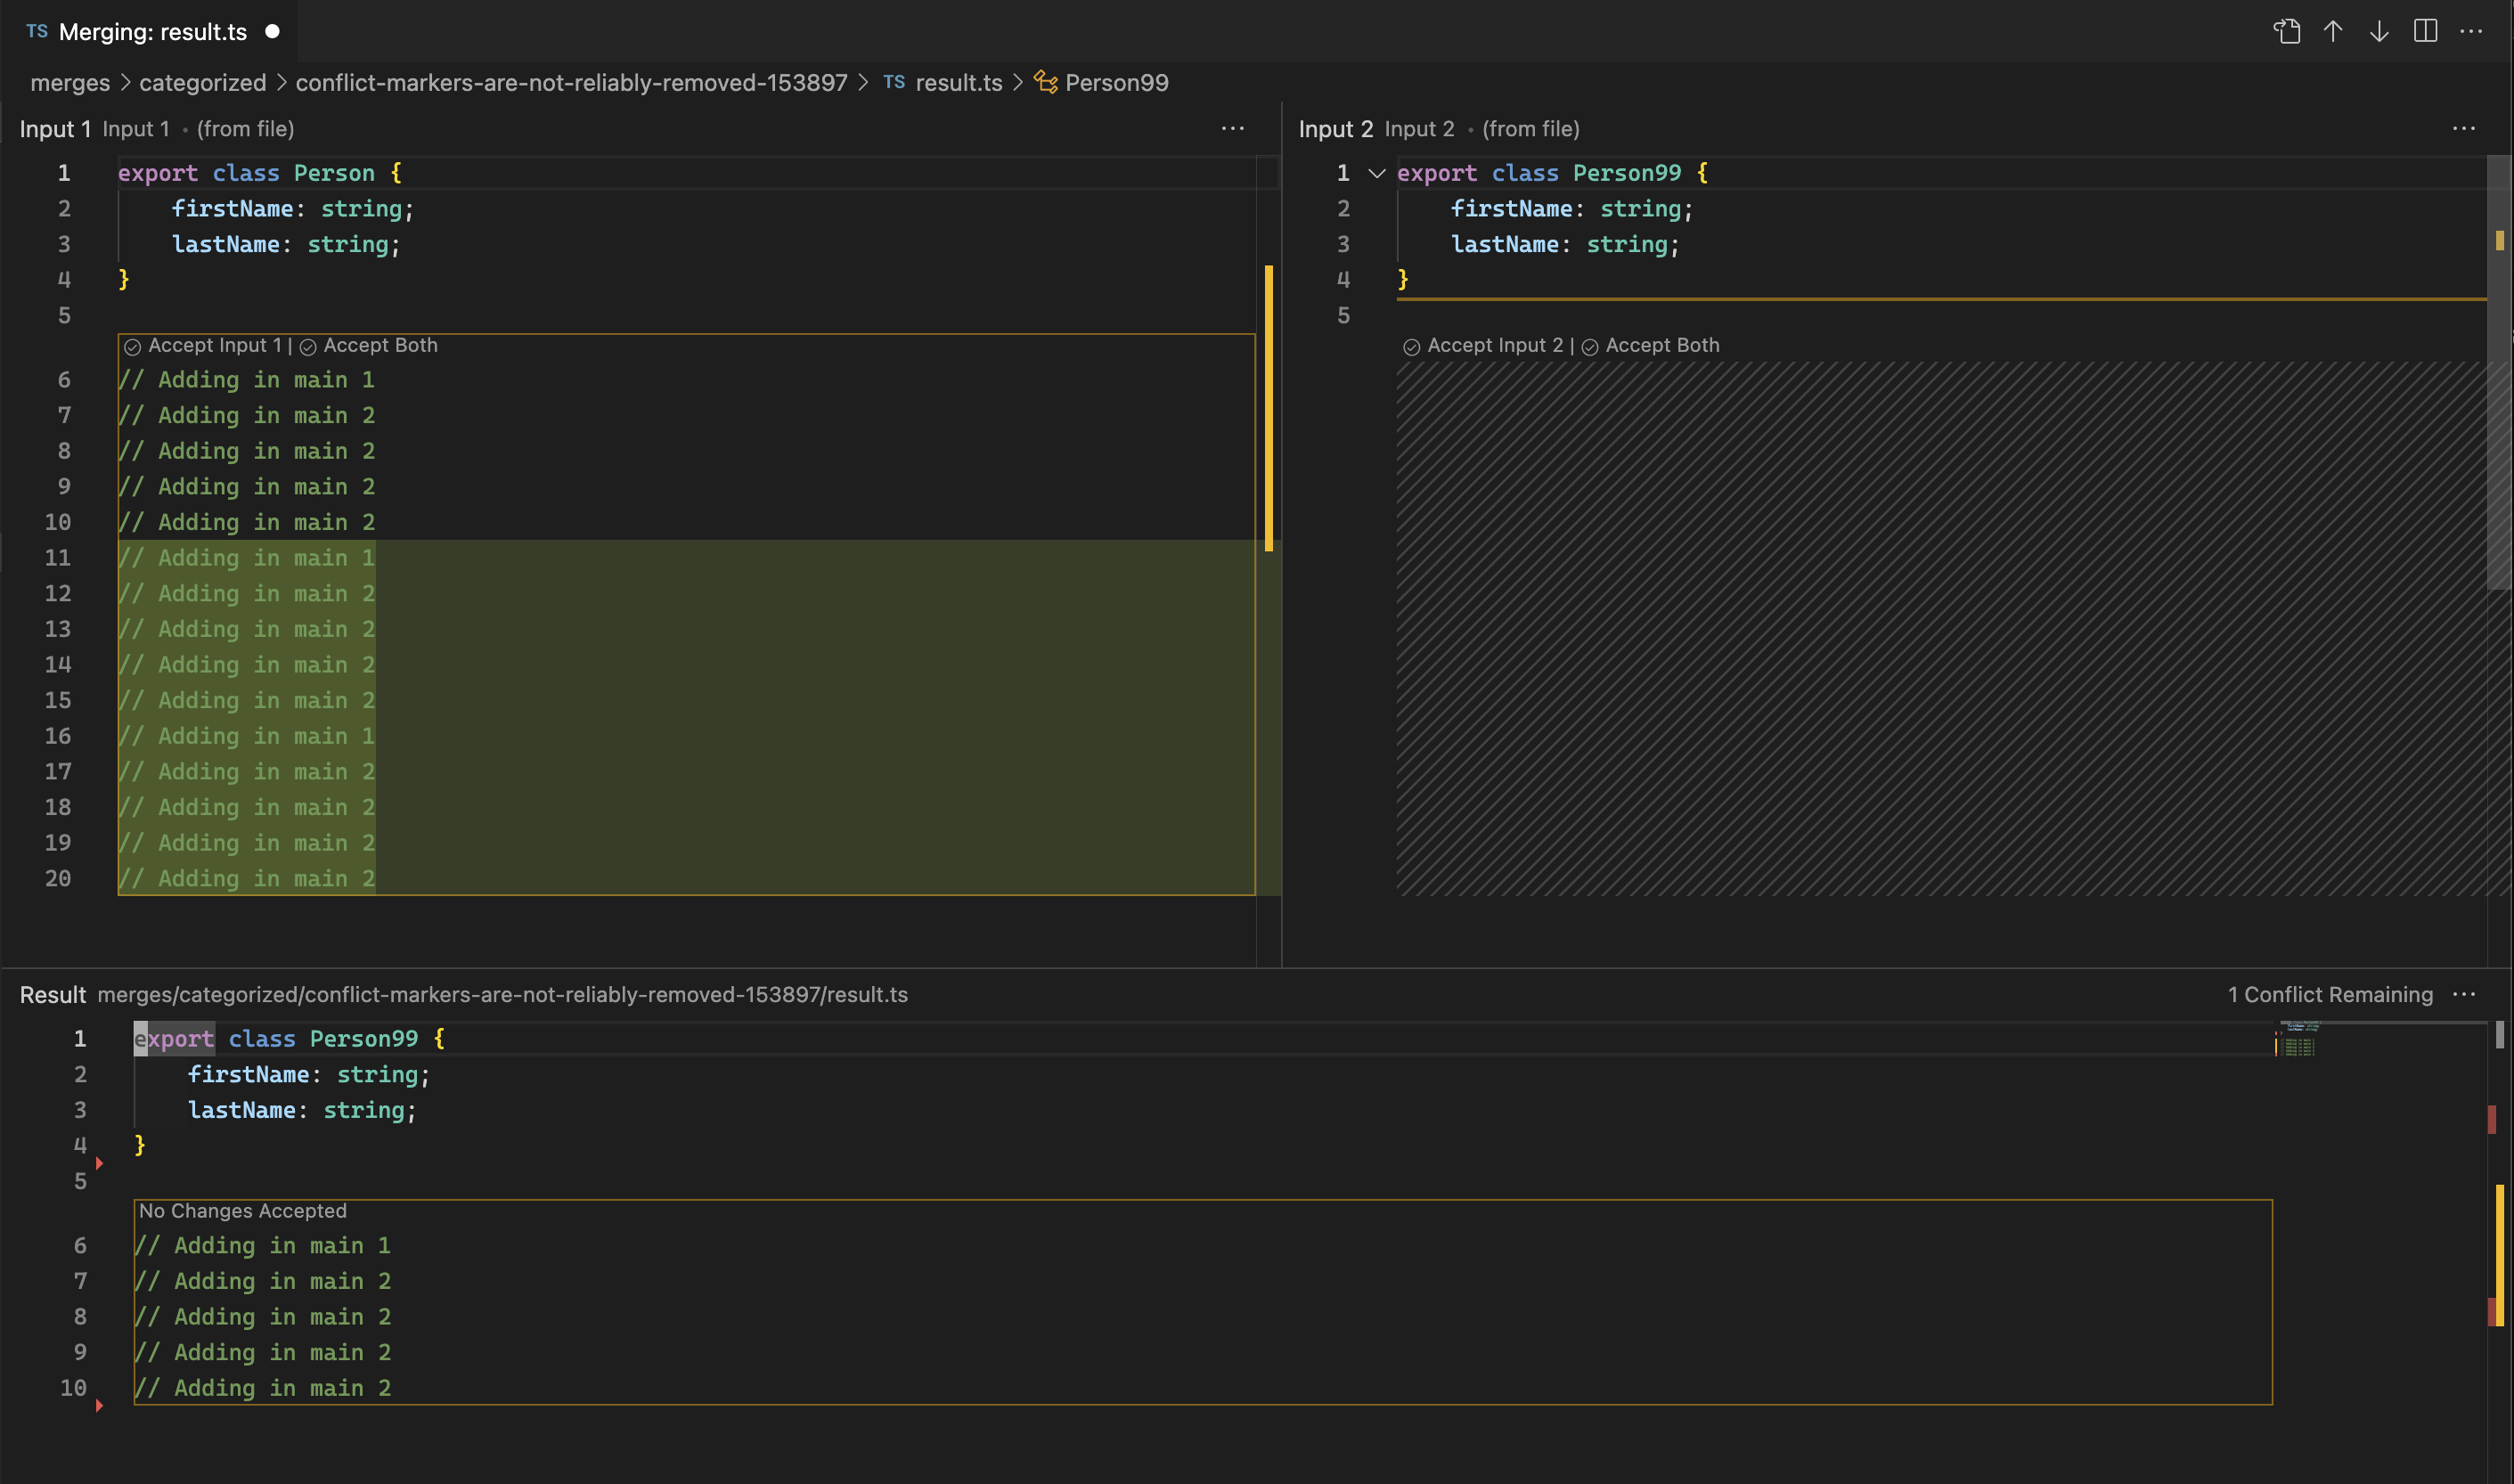Screen dimensions: 2514x1484
Task: Open the result.ts breadcrumb dropdown
Action: point(958,83)
